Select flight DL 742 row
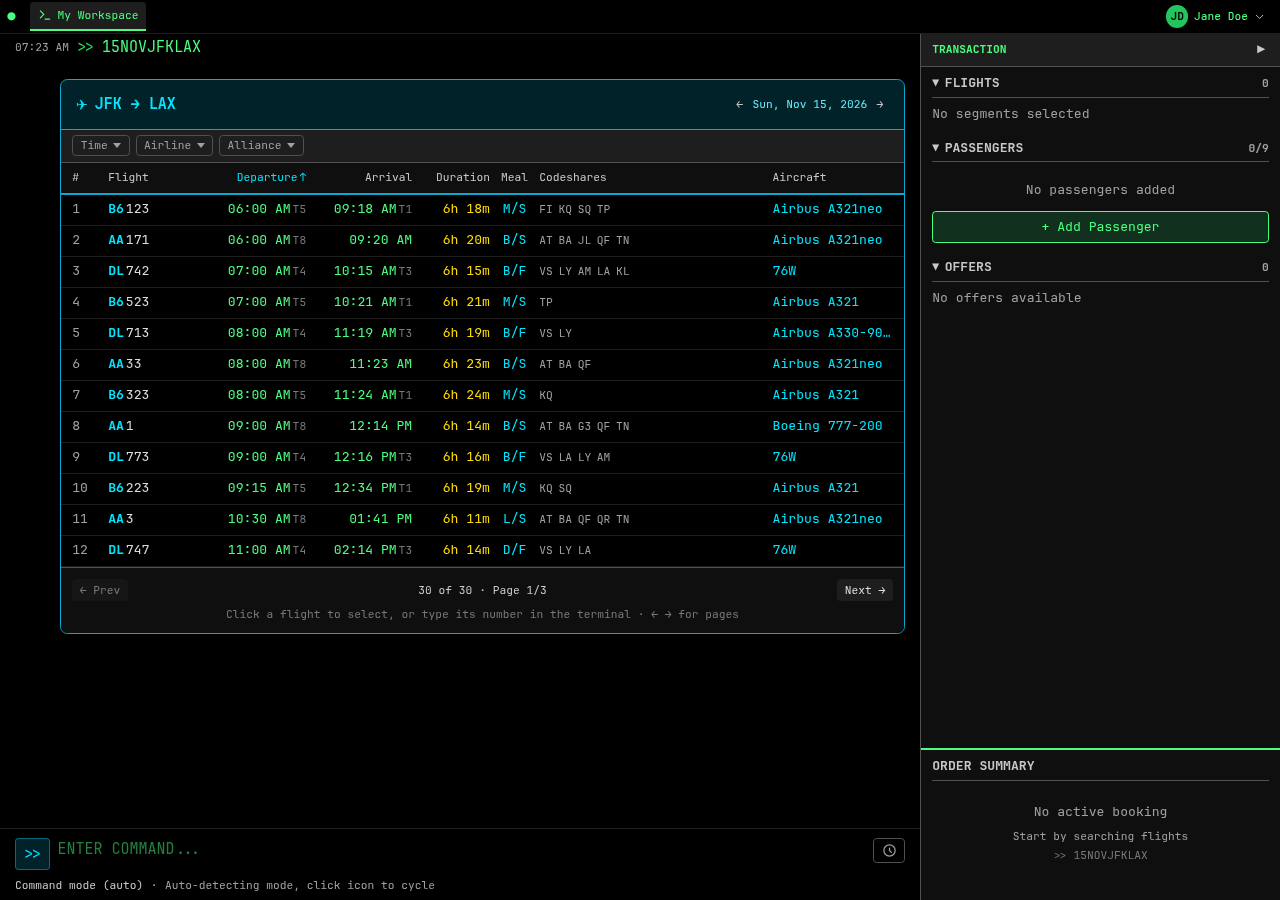The width and height of the screenshot is (1280, 900). pyautogui.click(x=482, y=271)
